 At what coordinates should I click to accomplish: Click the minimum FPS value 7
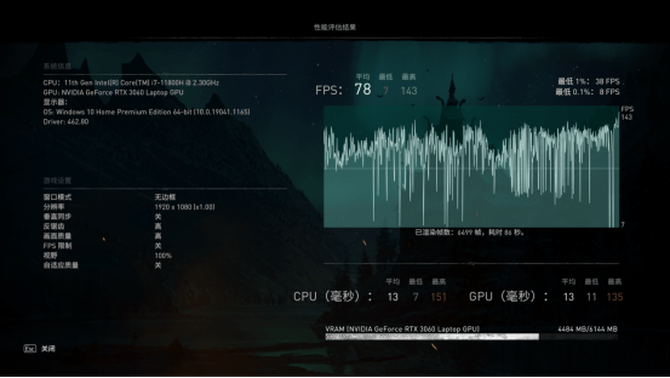(x=386, y=91)
